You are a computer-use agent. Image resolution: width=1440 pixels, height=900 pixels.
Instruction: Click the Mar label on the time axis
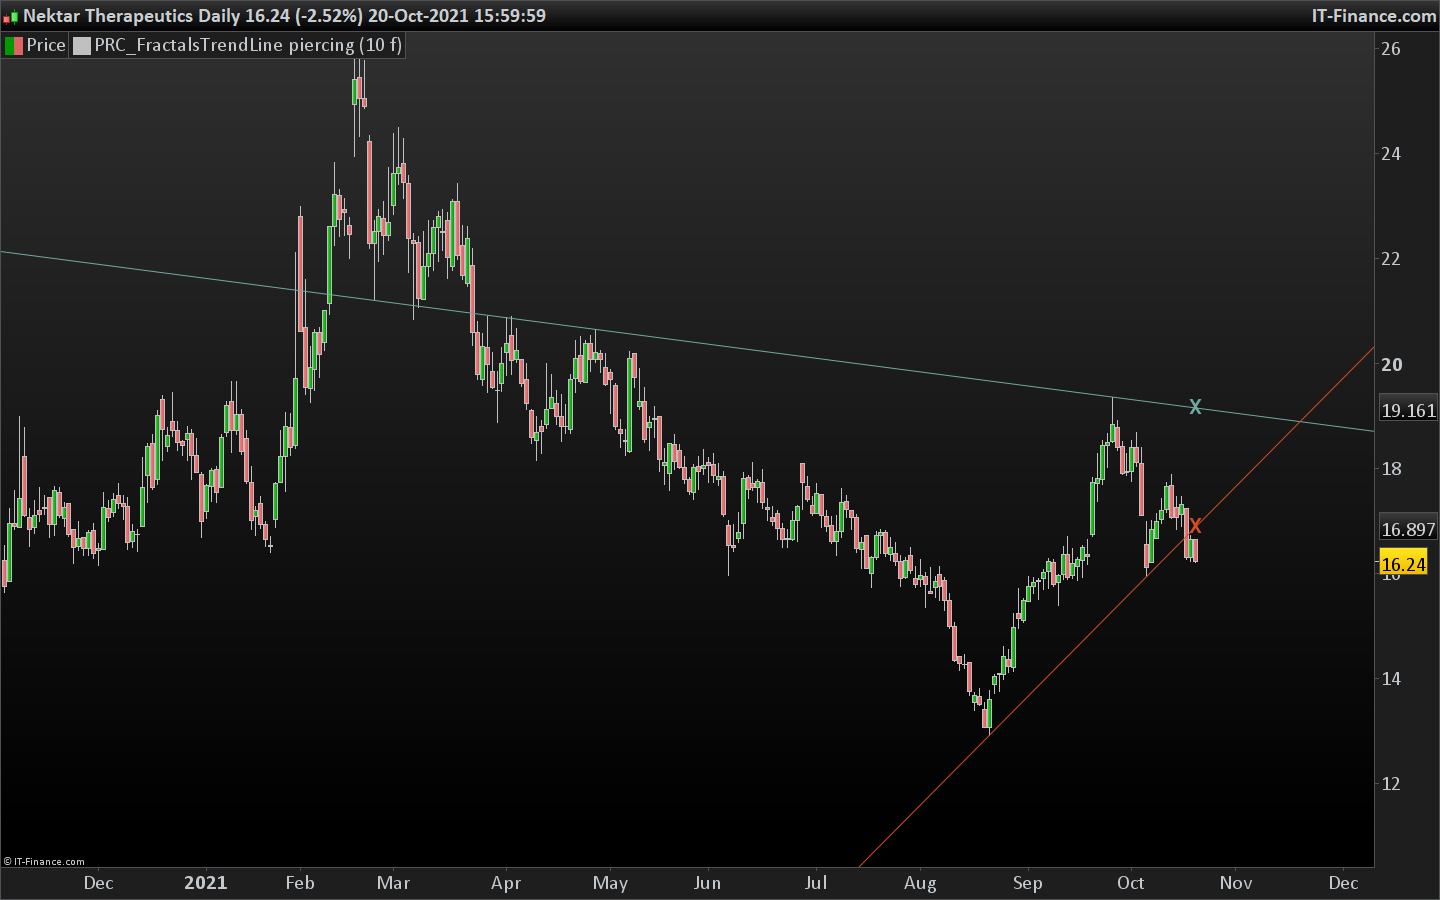[394, 883]
